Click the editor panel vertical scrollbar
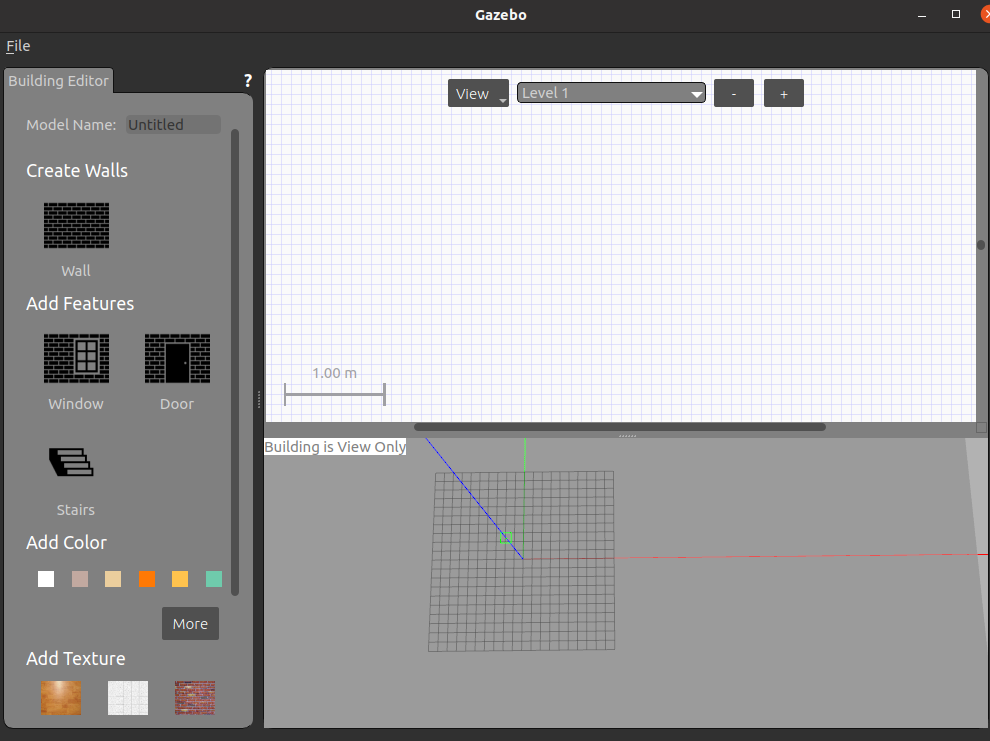Image resolution: width=990 pixels, height=741 pixels. [x=235, y=362]
